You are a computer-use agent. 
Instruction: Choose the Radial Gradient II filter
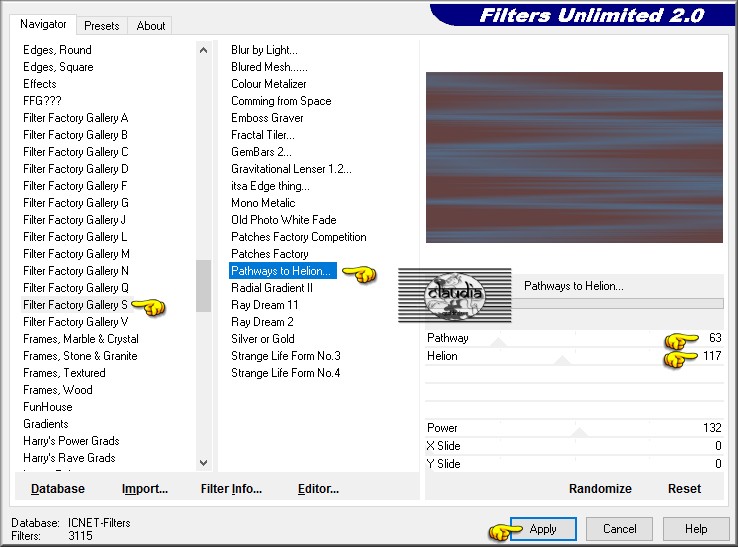[272, 288]
